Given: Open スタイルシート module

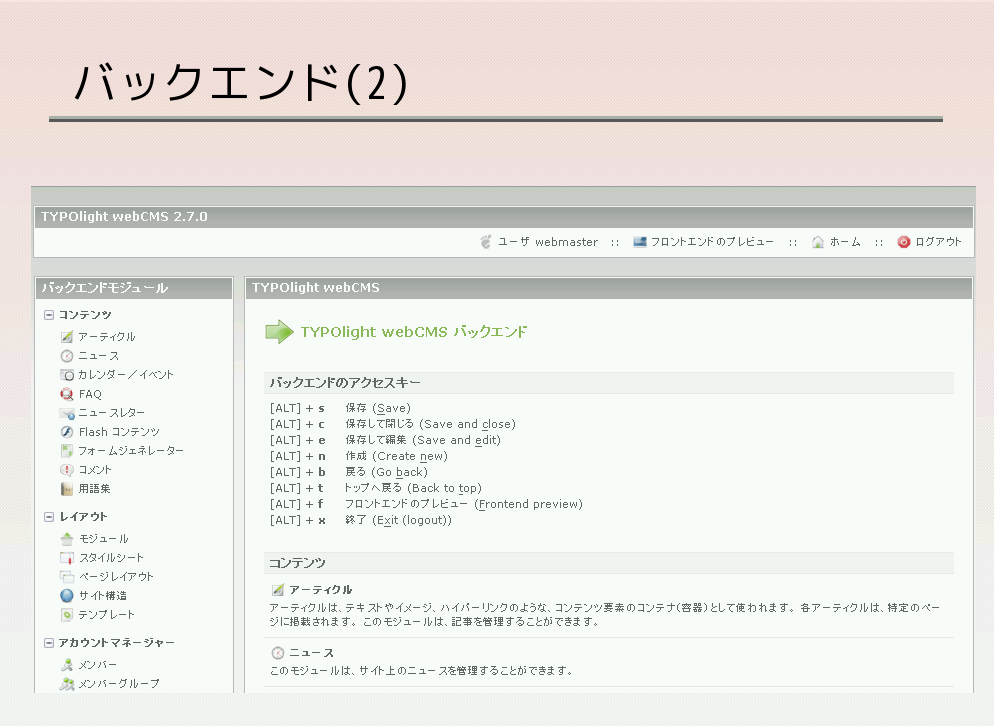Looking at the screenshot, I should [111, 558].
